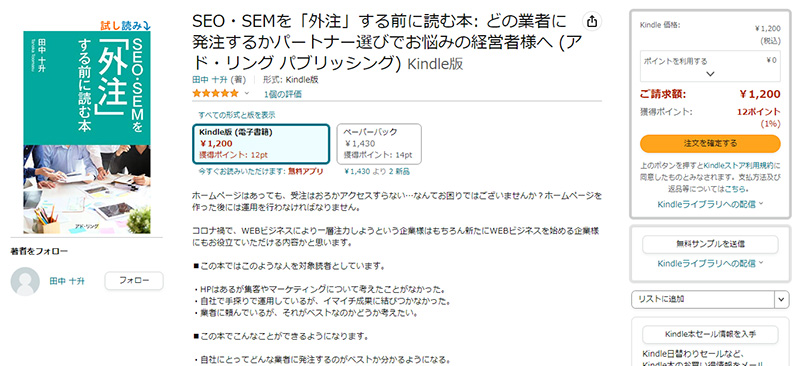Click the 注文を確定する button
The width and height of the screenshot is (800, 366).
point(710,143)
